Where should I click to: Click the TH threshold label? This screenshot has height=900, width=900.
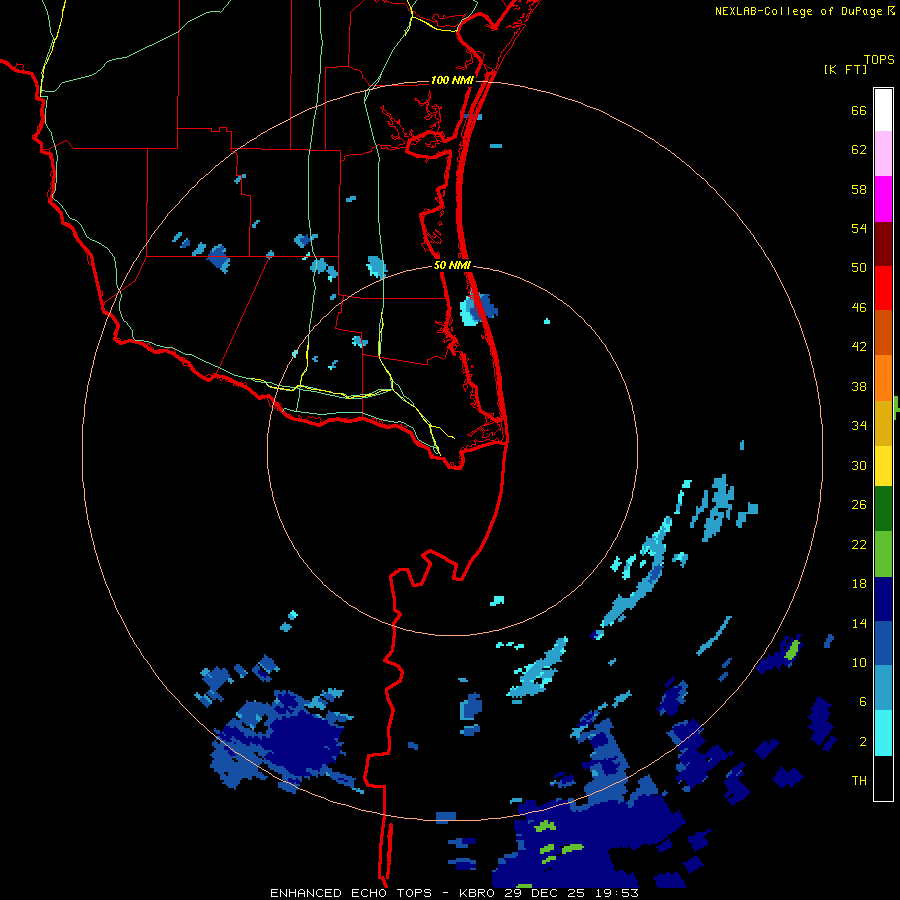[859, 781]
